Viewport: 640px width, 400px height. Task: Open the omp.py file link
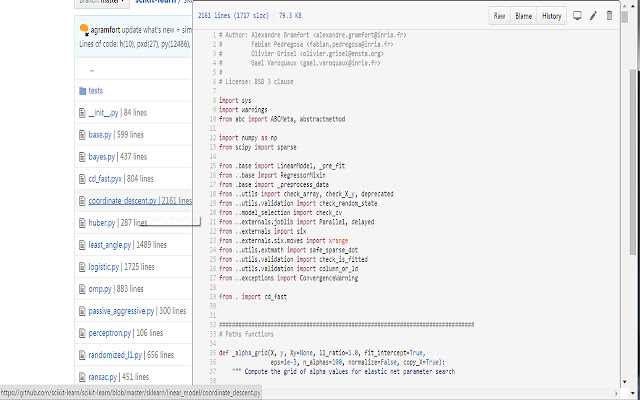click(100, 289)
